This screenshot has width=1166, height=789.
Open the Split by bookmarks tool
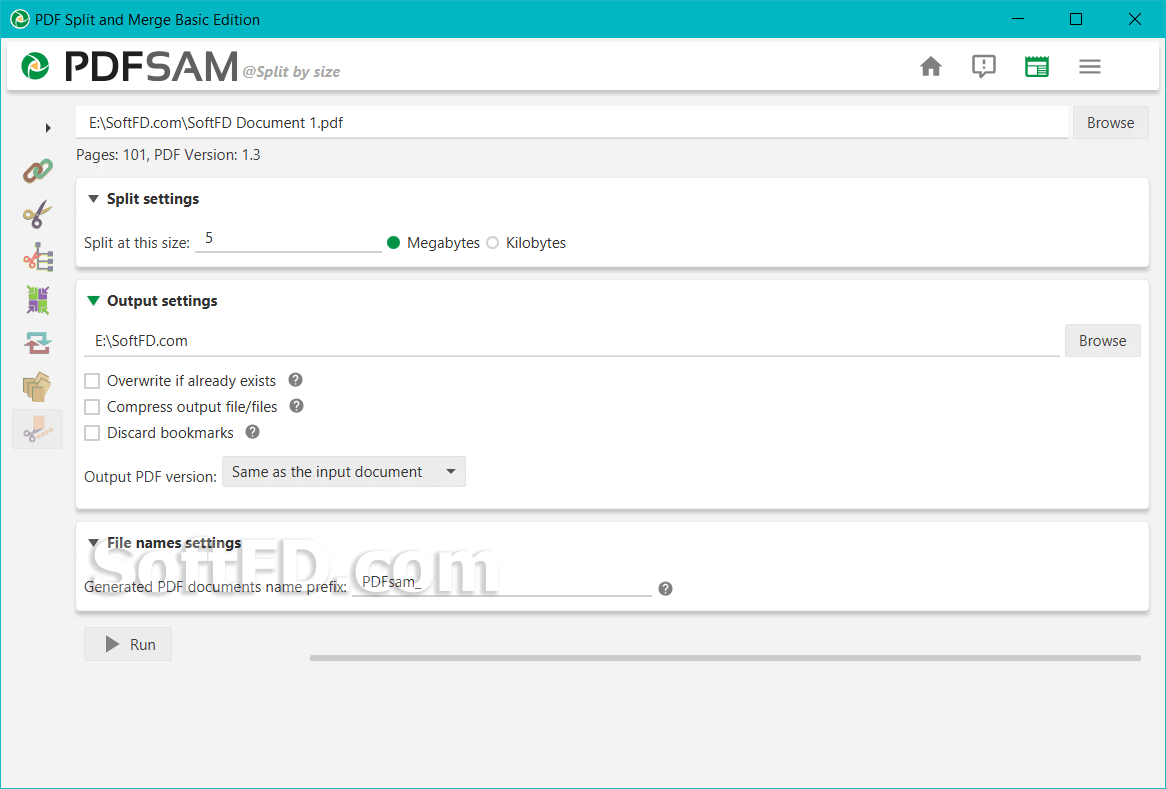point(37,257)
